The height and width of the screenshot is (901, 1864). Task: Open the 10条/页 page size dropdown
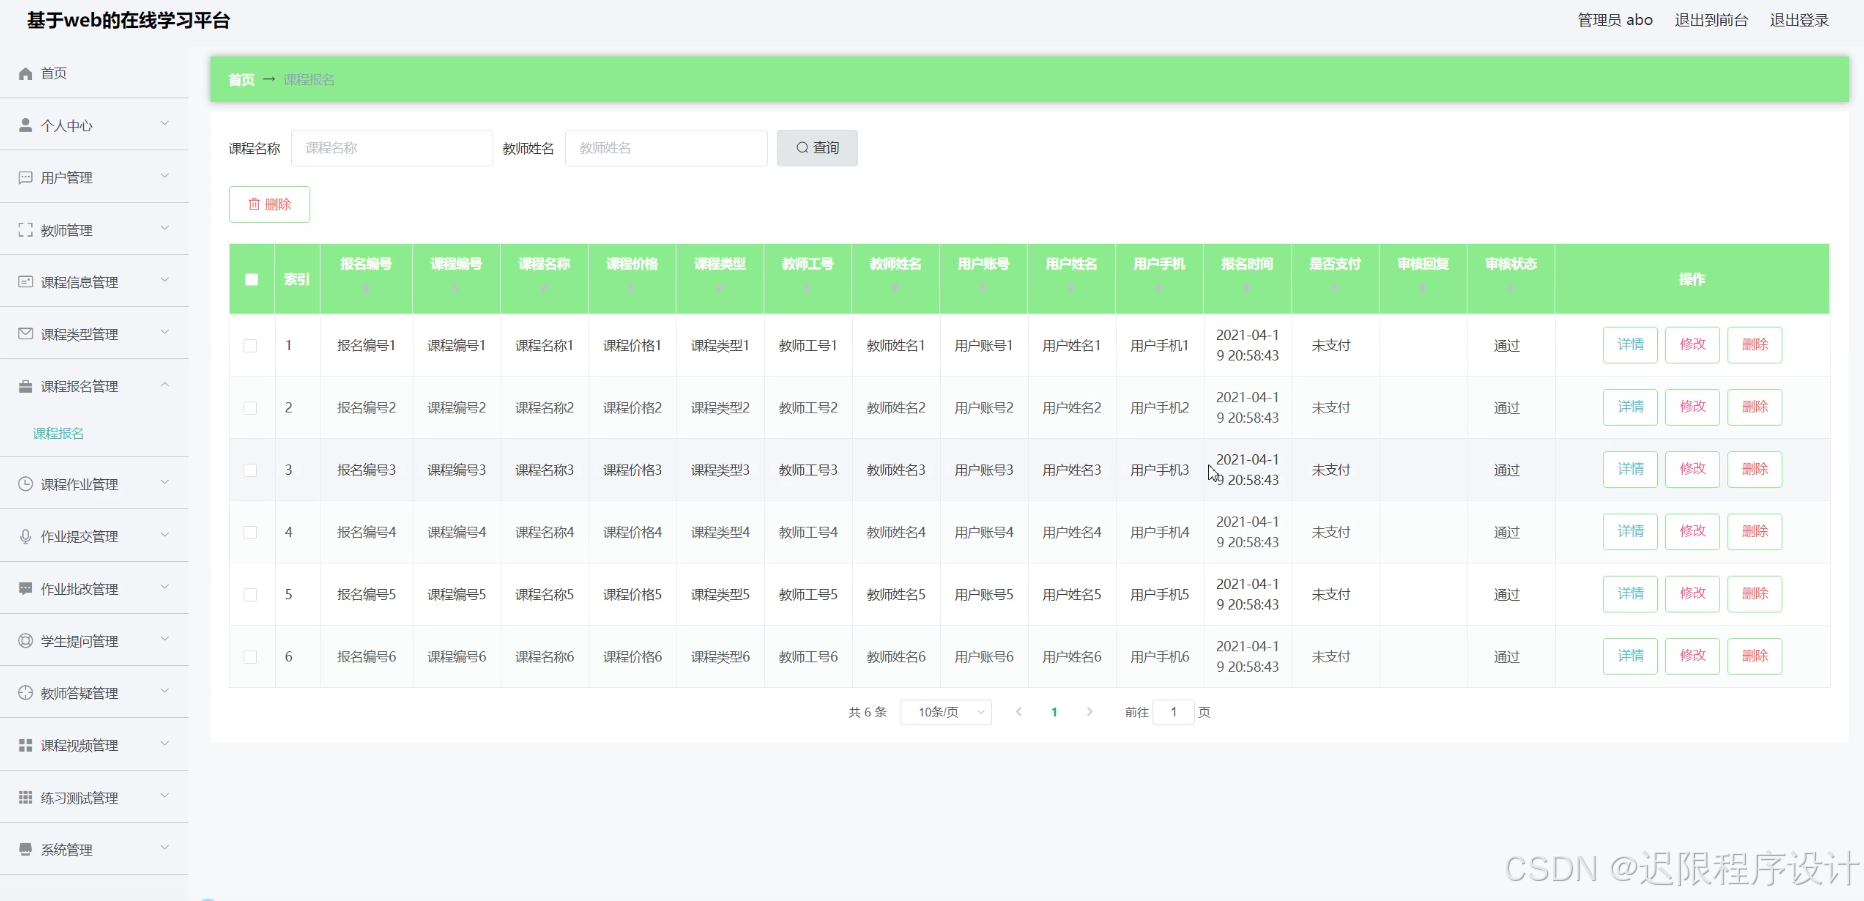point(944,712)
